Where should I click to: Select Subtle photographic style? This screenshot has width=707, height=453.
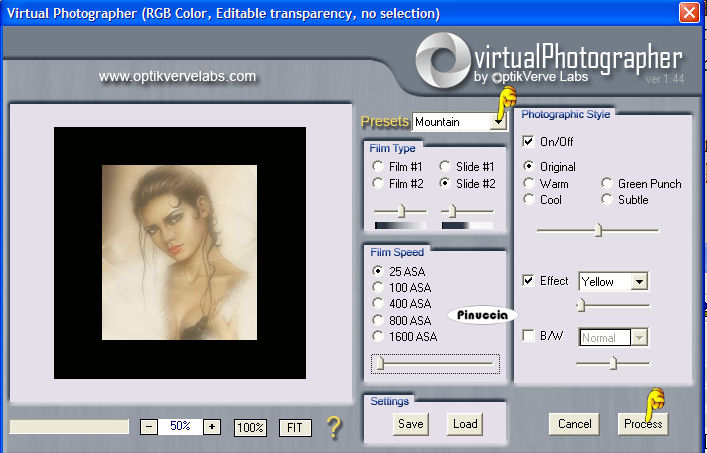tap(607, 199)
